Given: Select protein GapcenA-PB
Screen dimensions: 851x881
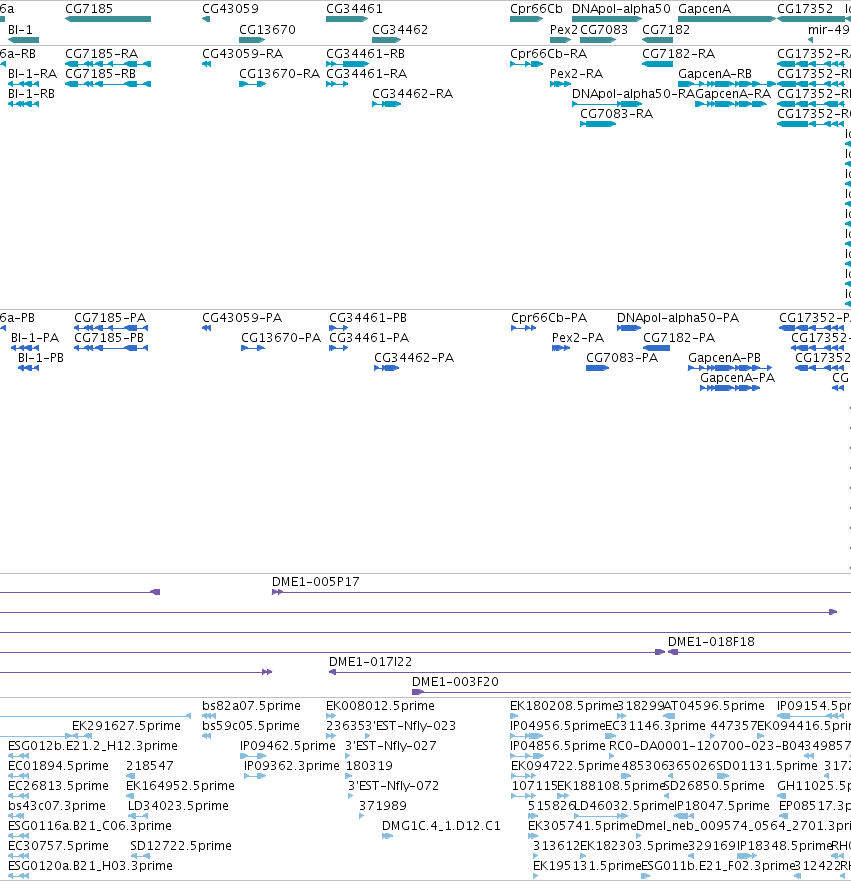Looking at the screenshot, I should [725, 358].
